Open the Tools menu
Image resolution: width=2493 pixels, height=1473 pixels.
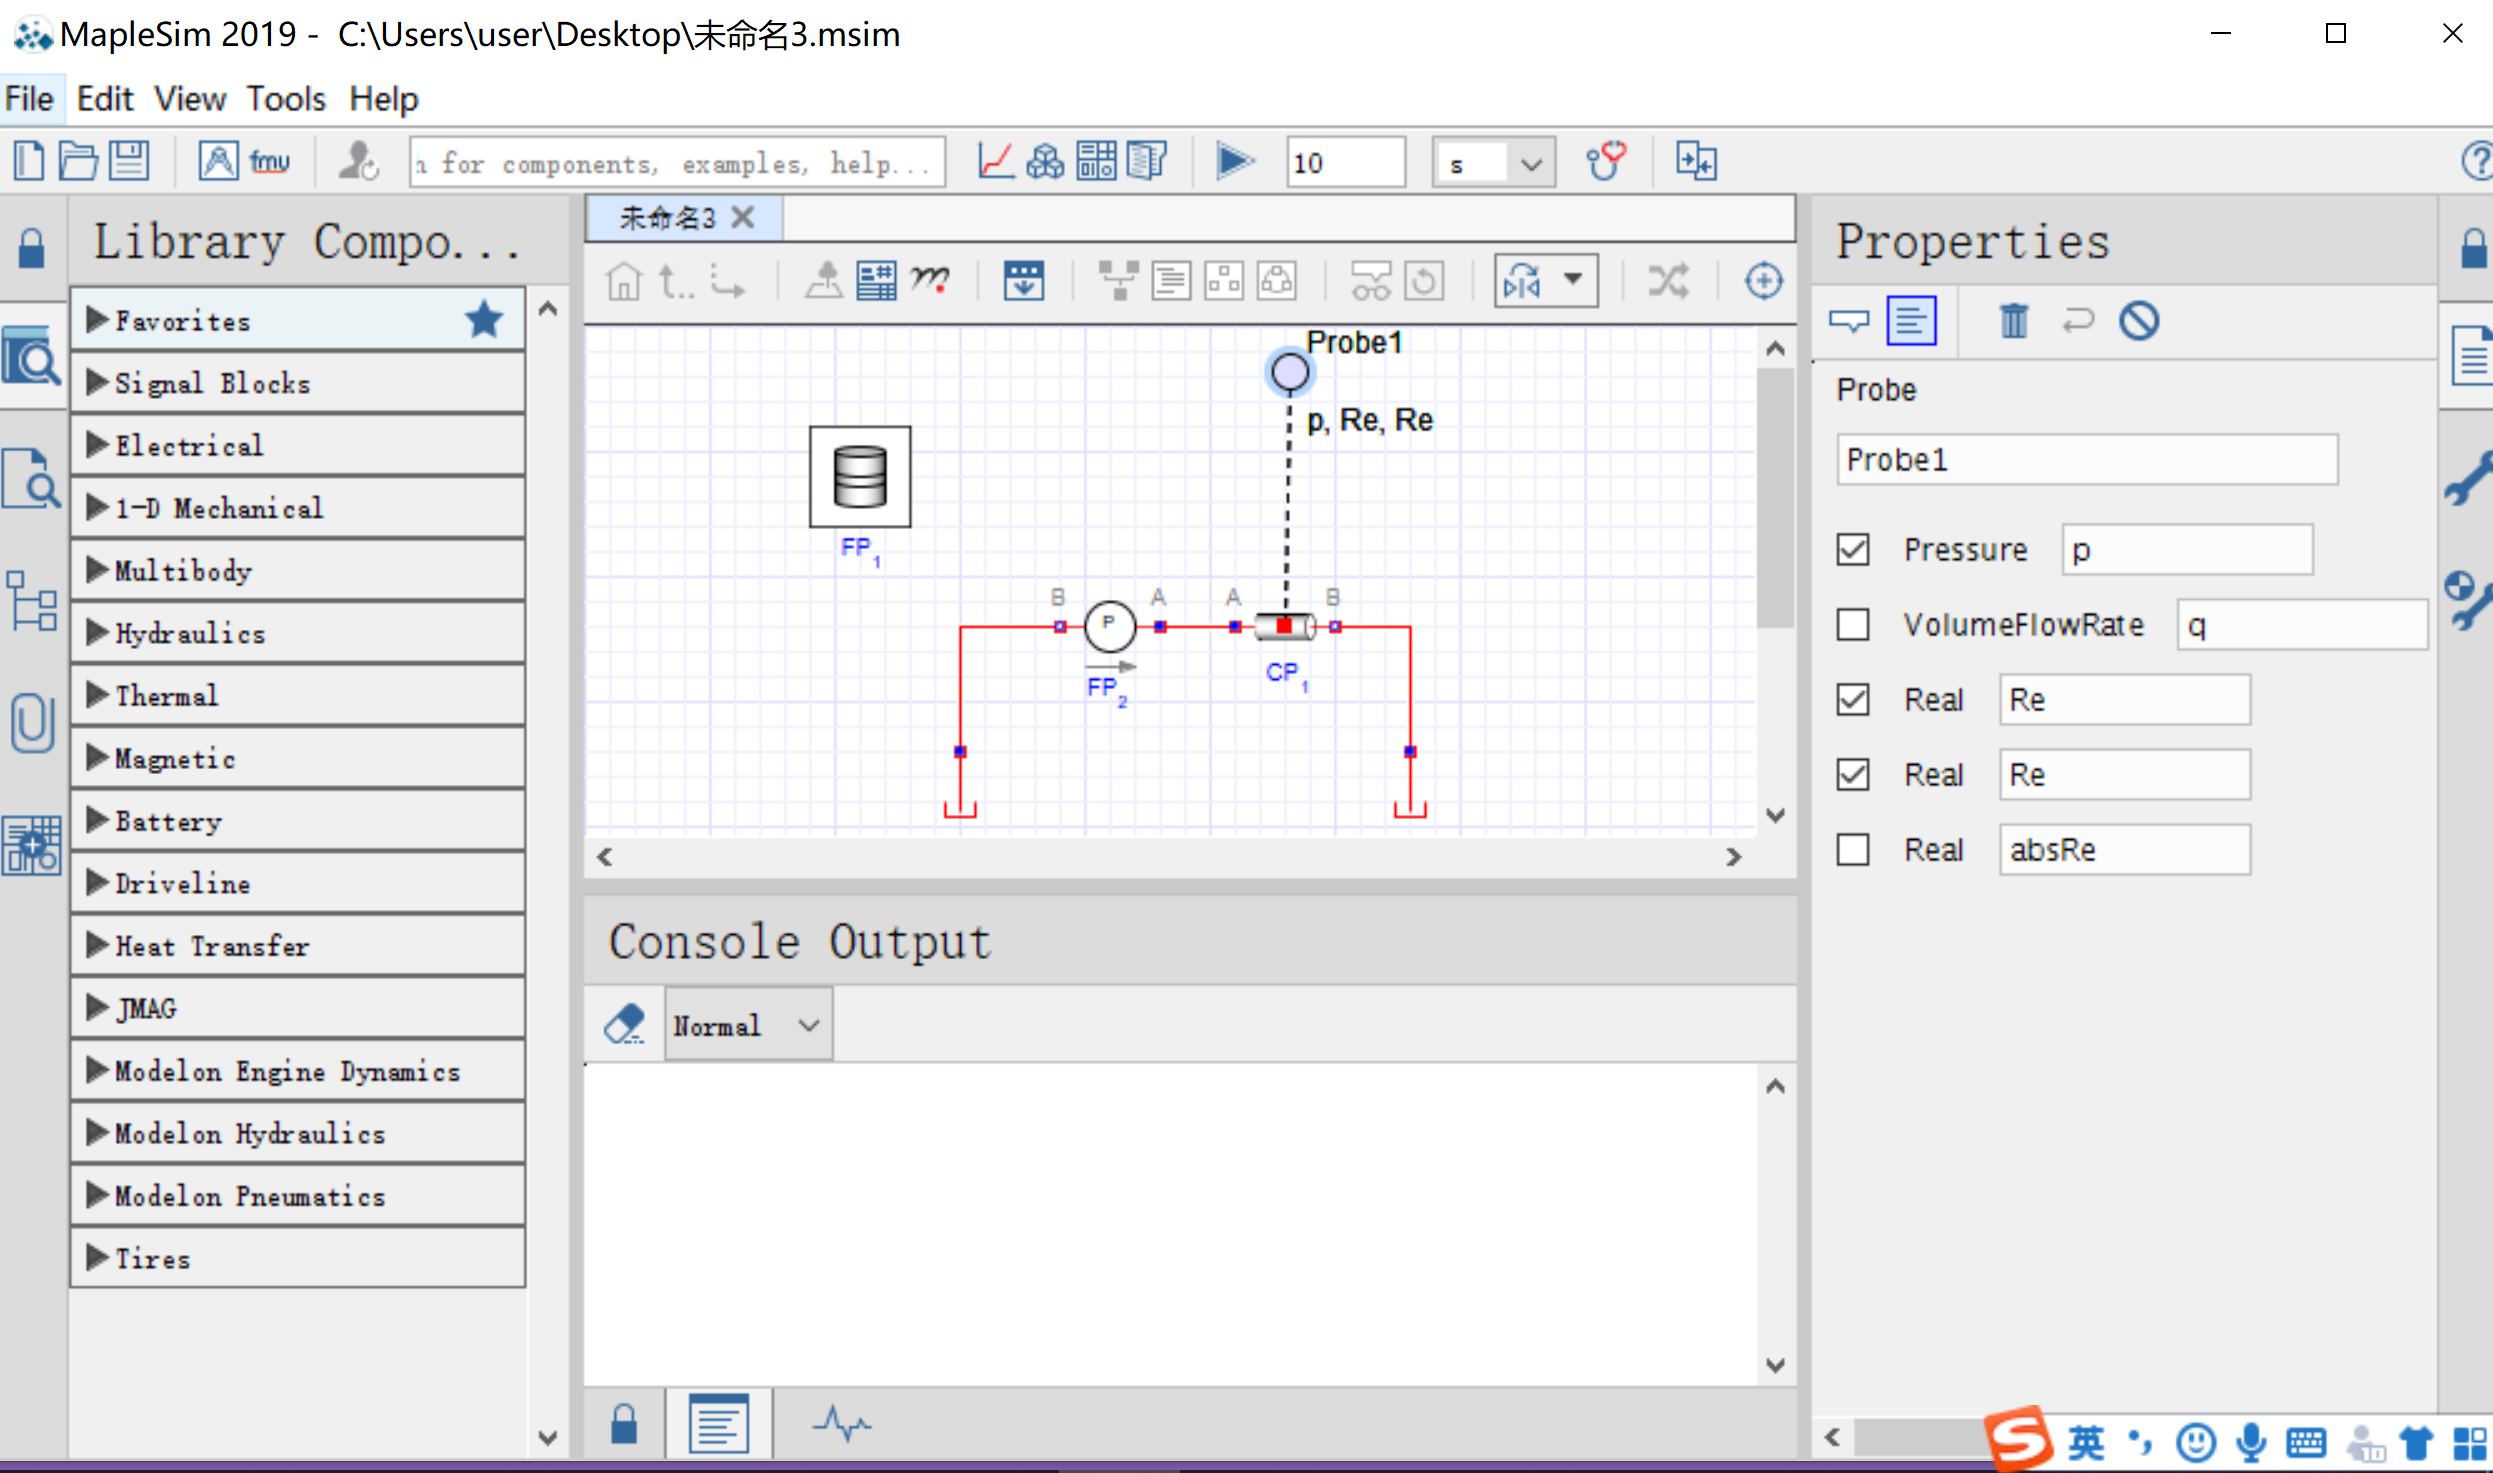[286, 99]
